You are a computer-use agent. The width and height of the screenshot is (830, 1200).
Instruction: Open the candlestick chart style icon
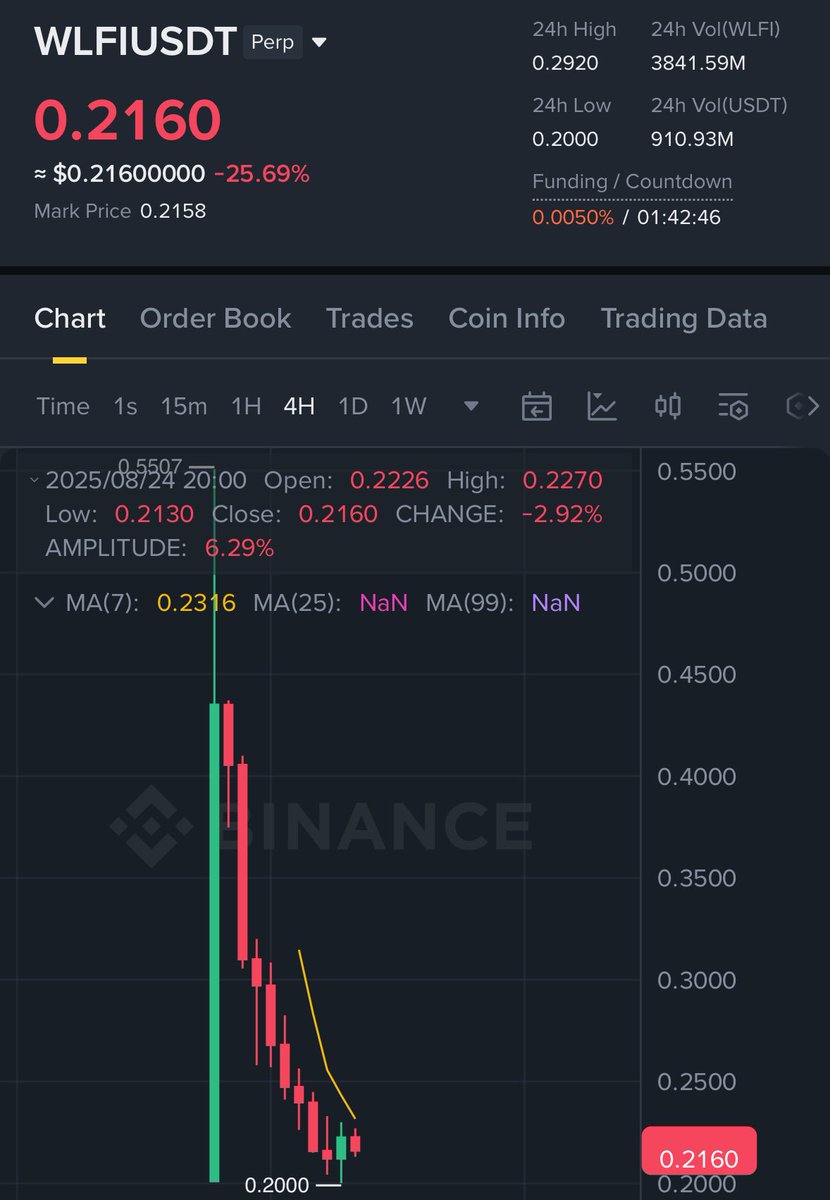(667, 406)
